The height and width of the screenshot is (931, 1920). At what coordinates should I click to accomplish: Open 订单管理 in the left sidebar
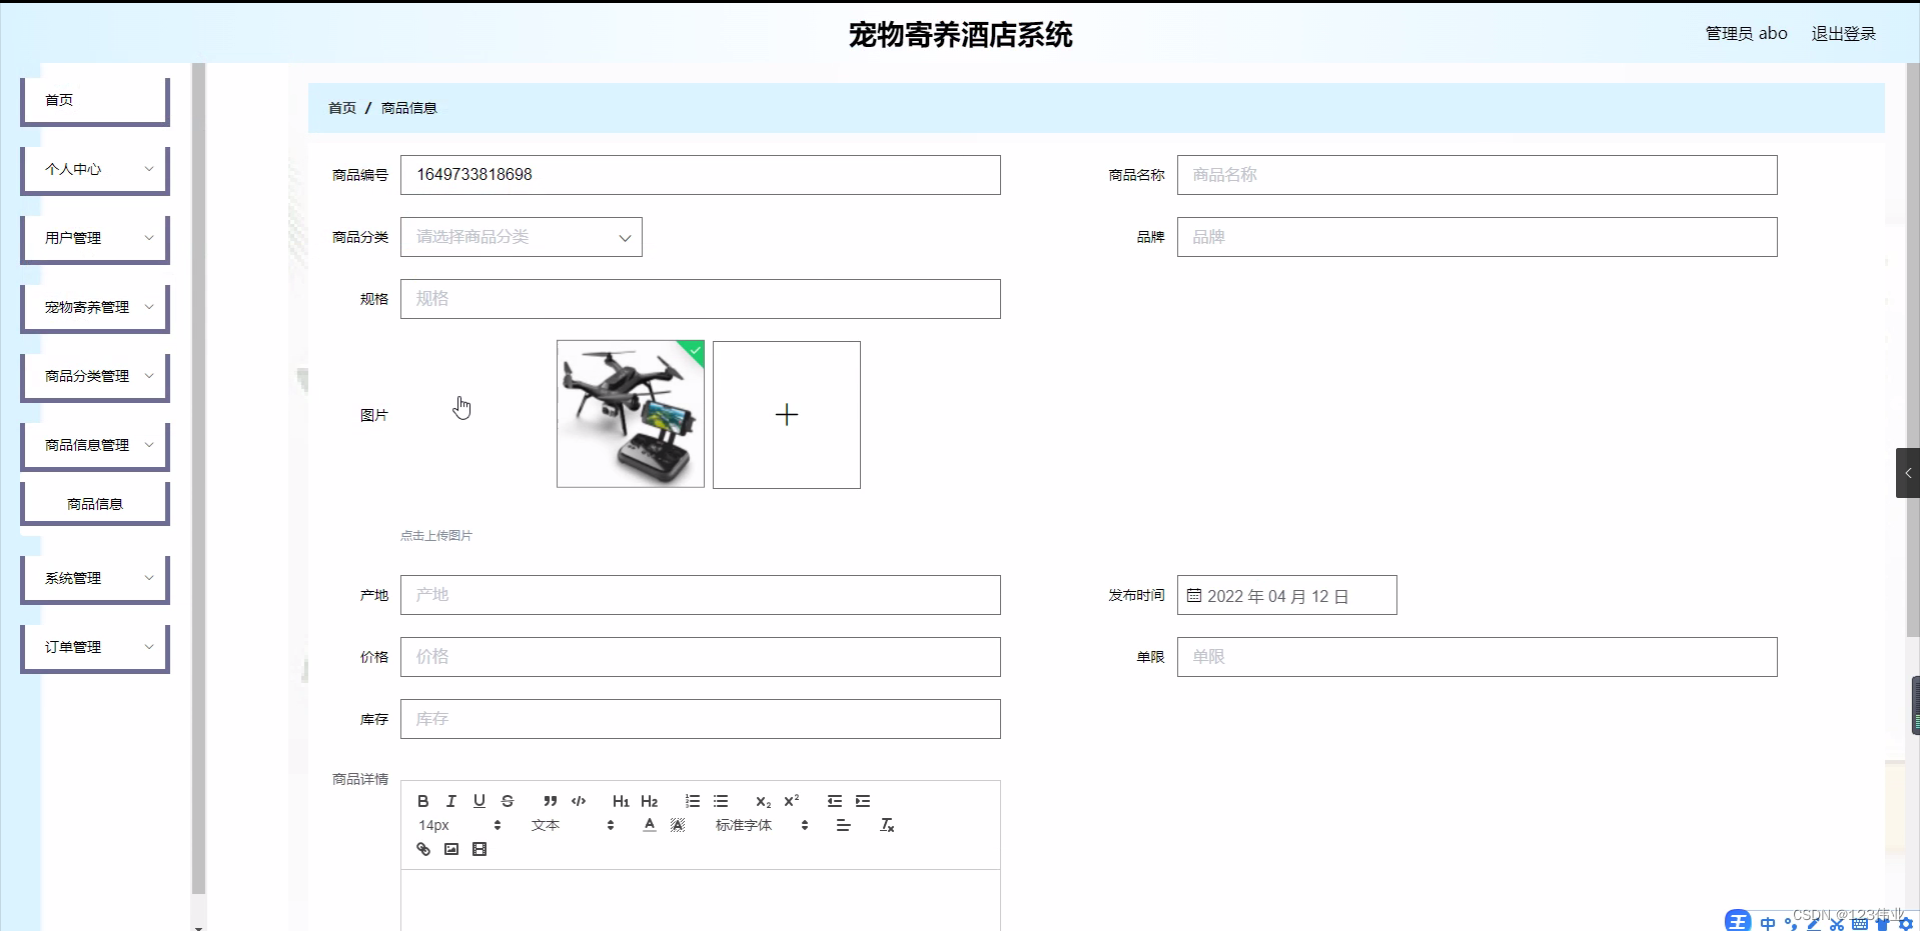click(x=94, y=647)
